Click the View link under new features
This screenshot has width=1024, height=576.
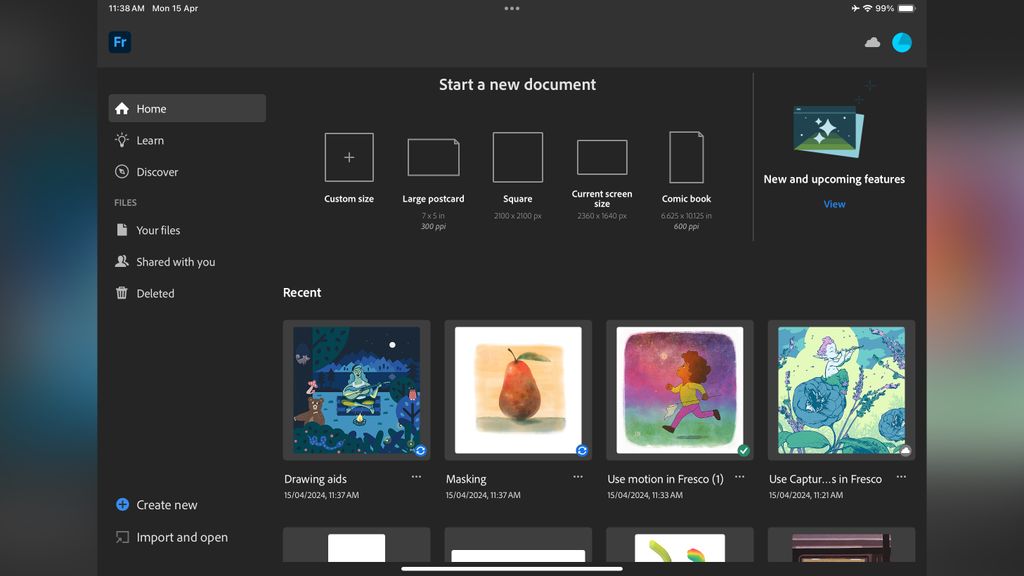[834, 204]
